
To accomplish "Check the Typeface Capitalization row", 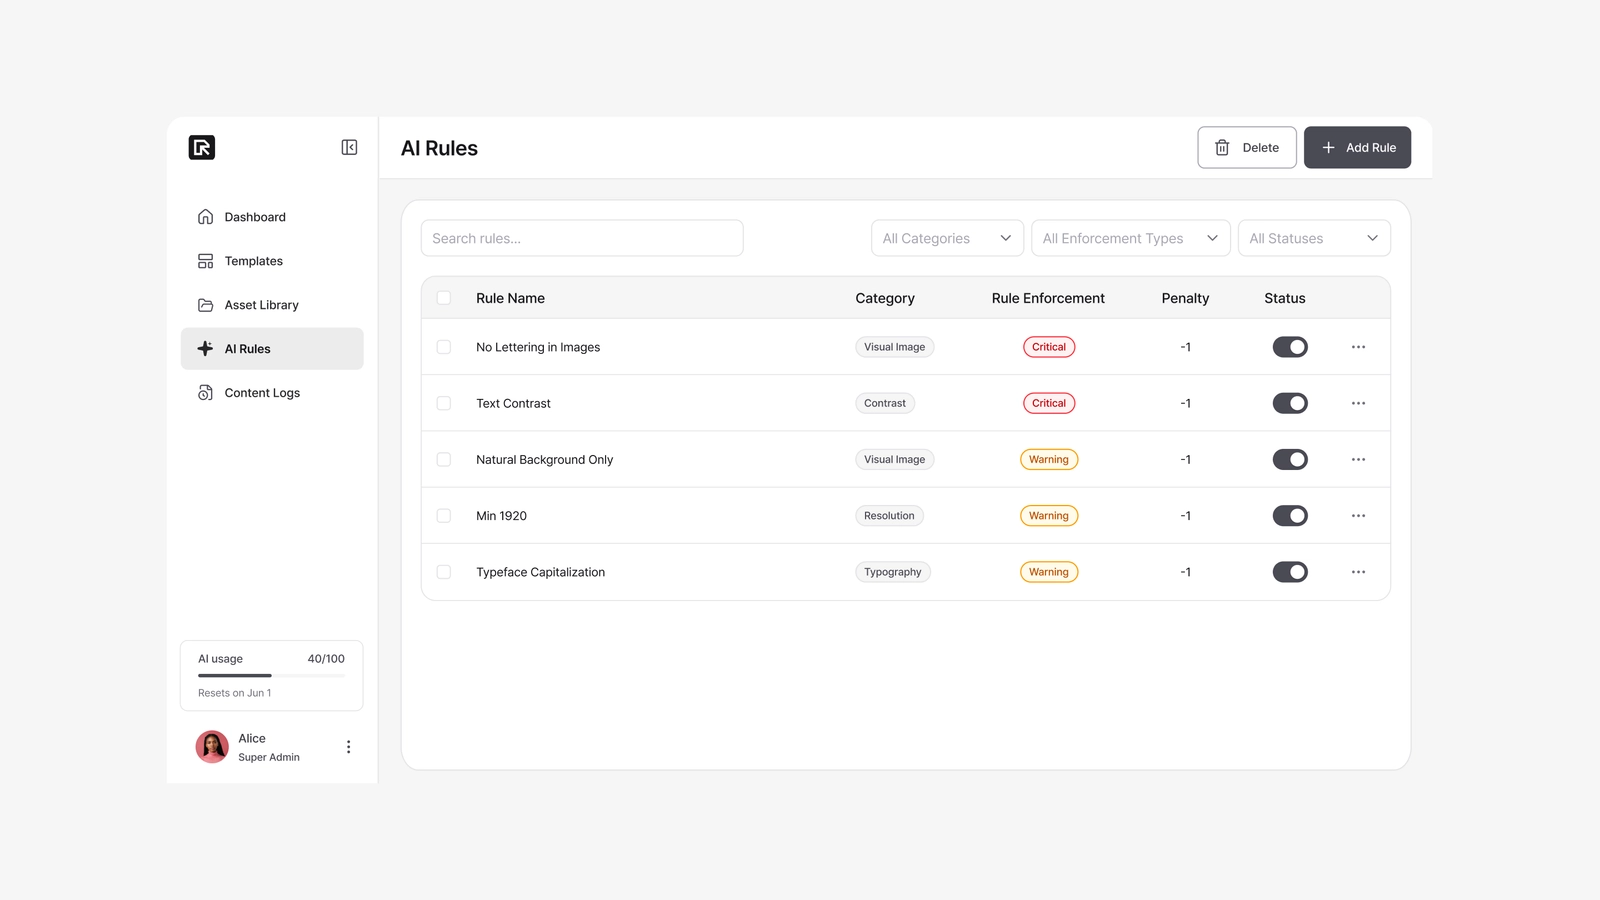I will 444,572.
